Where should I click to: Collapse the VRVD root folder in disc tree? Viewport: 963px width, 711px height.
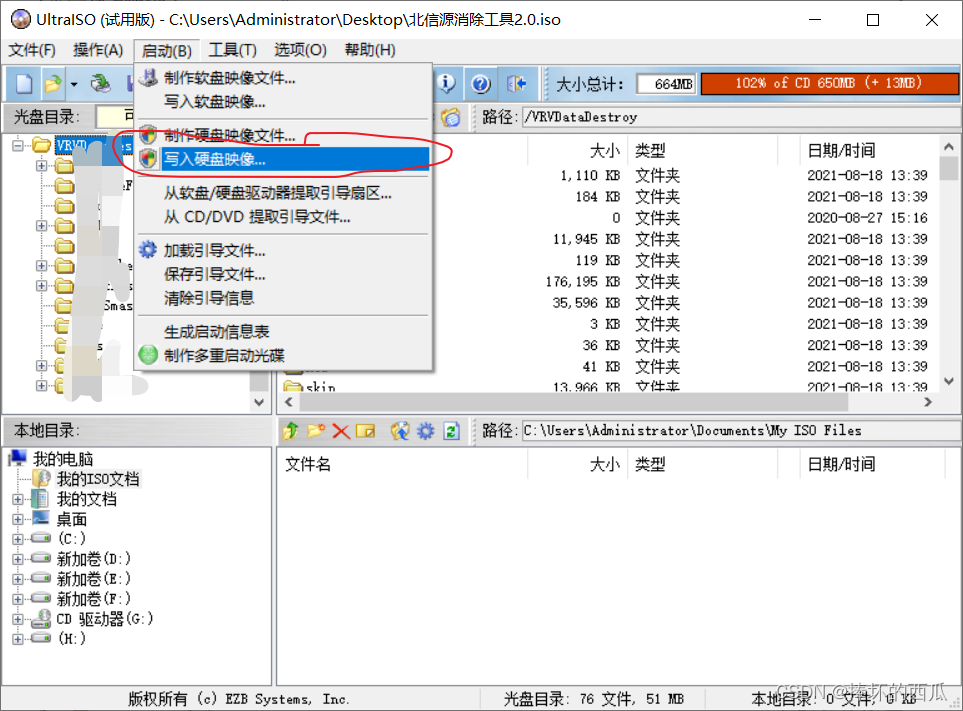(x=18, y=146)
